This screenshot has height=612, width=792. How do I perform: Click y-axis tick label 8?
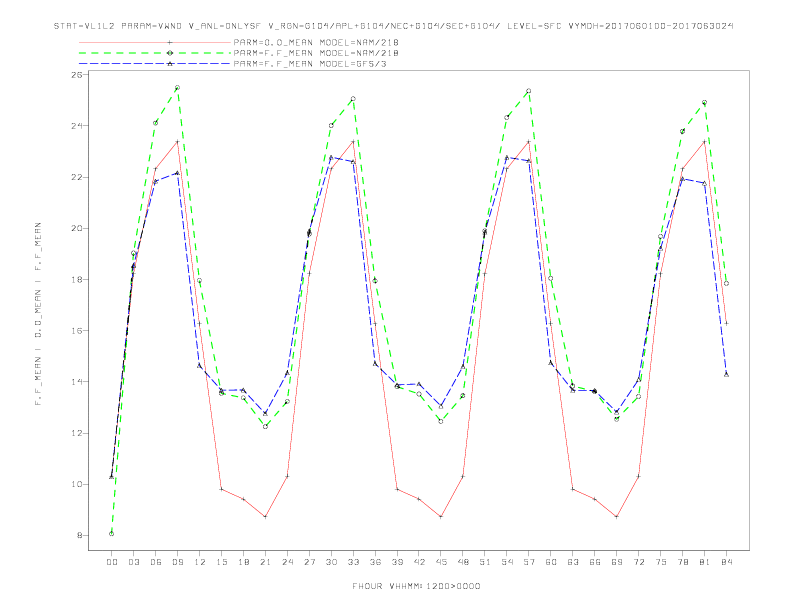80,535
